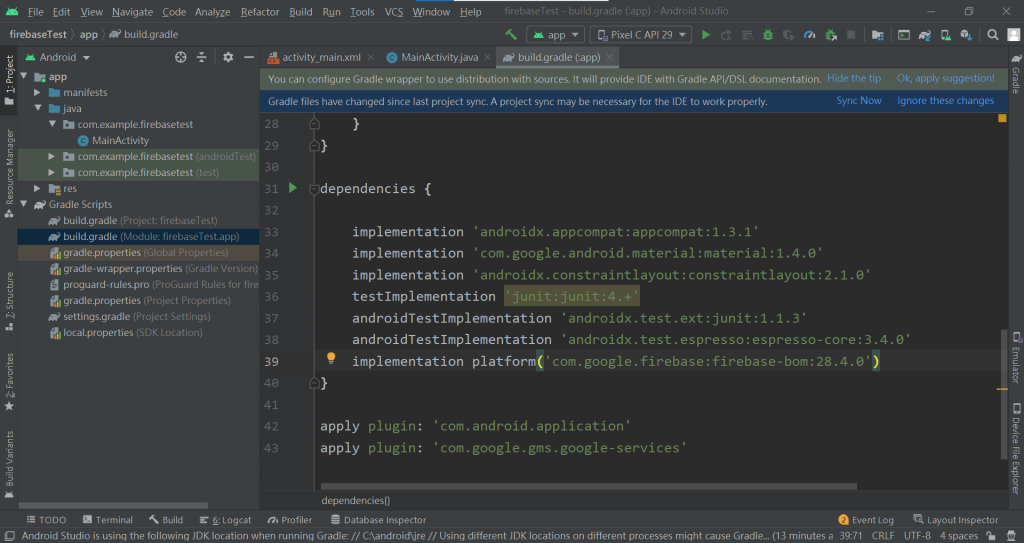Build project with the hammer icon
Screen dimensions: 1024x543
511,34
